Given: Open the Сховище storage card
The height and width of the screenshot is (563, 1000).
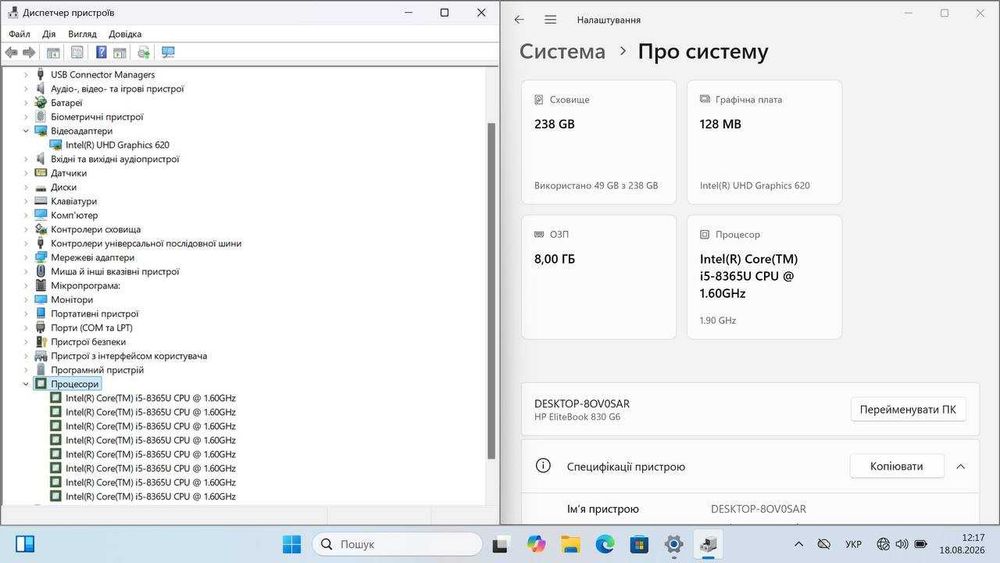Looking at the screenshot, I should tap(598, 142).
